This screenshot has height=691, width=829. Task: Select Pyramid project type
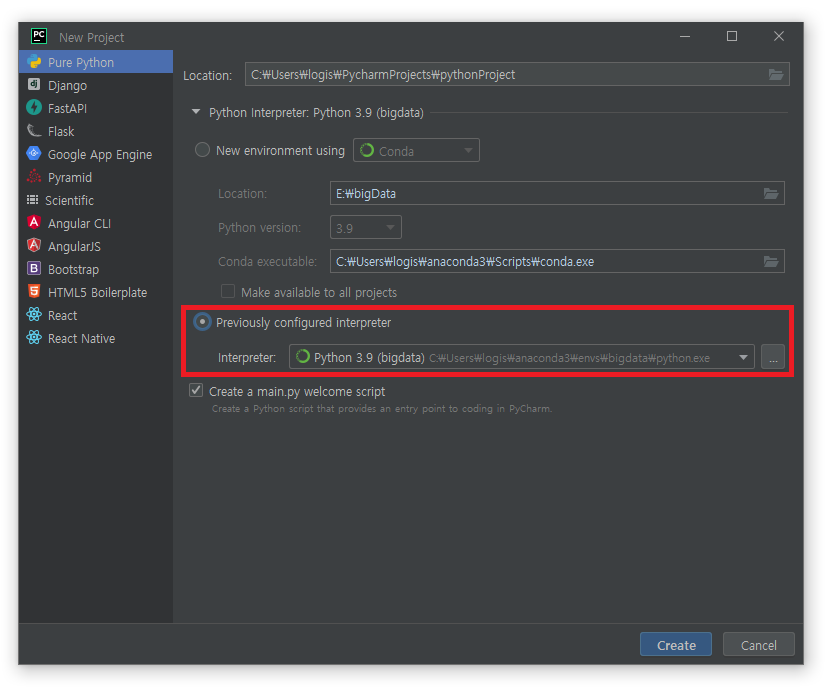96,177
